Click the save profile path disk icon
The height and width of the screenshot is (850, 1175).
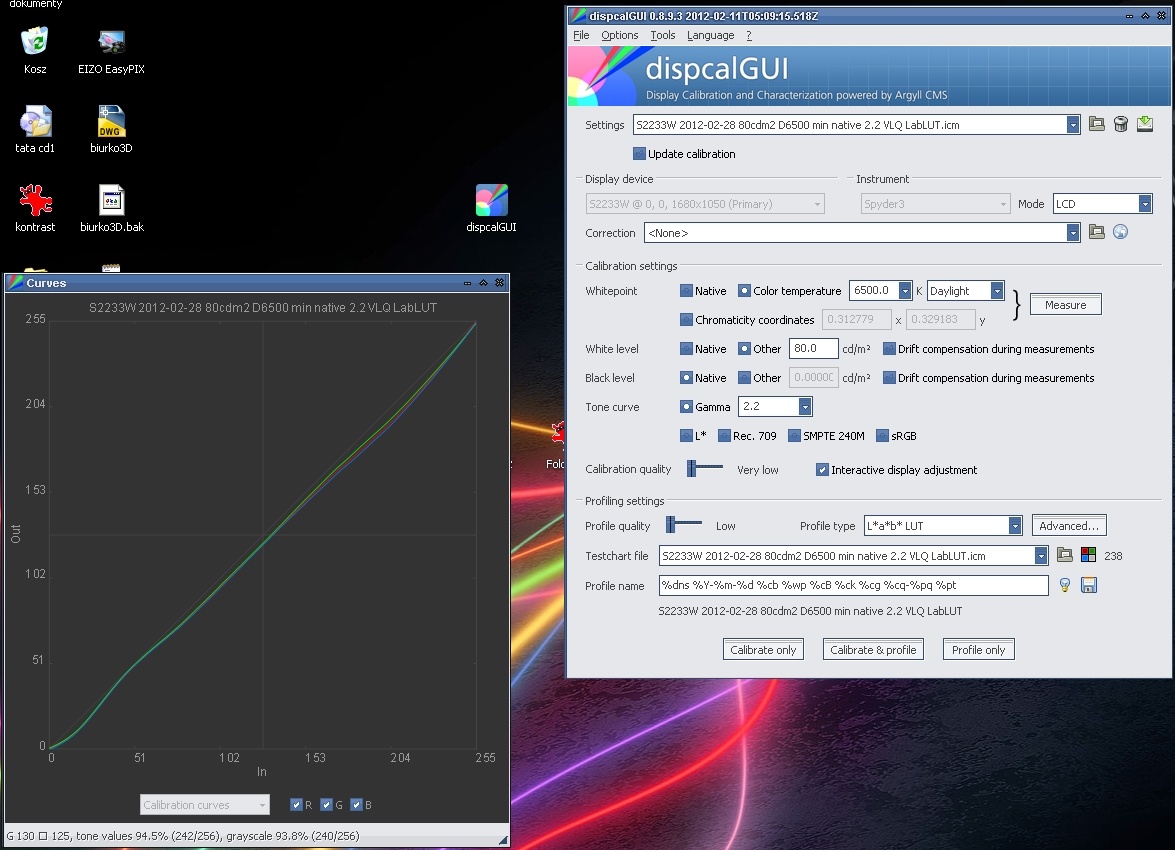pos(1089,585)
